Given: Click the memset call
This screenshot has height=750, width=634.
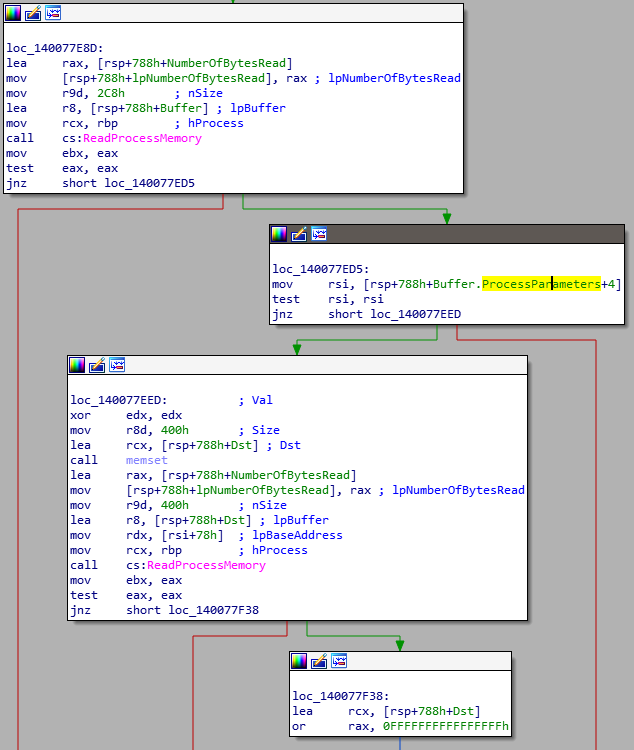Looking at the screenshot, I should tap(147, 460).
